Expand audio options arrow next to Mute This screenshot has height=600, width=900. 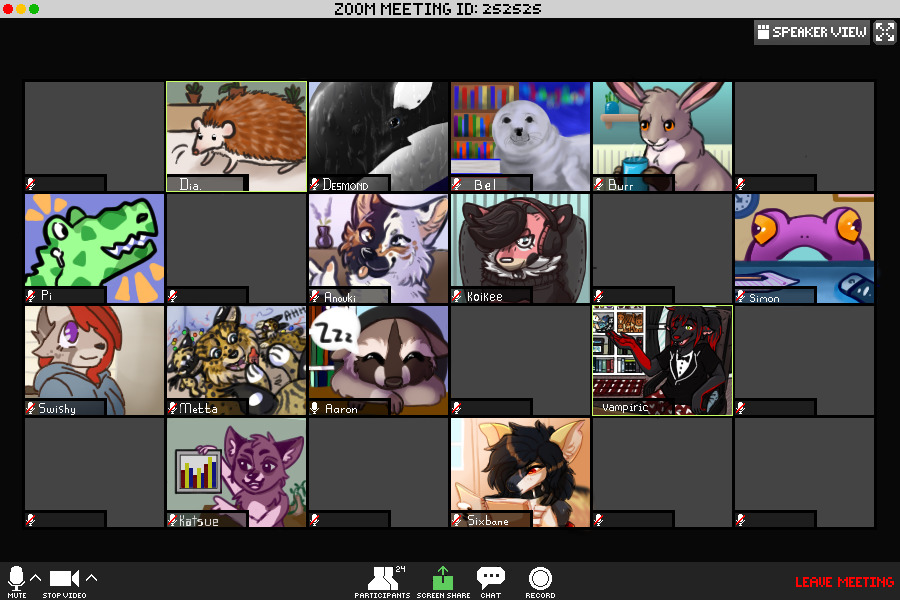[36, 578]
